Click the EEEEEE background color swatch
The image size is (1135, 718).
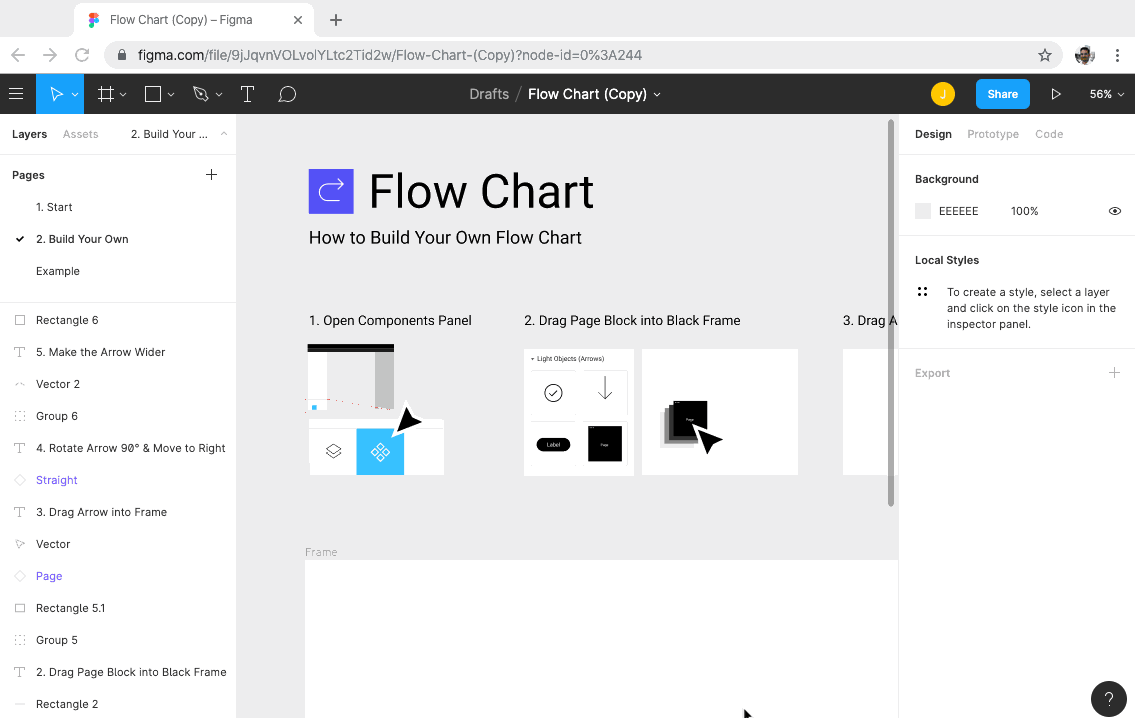[923, 211]
